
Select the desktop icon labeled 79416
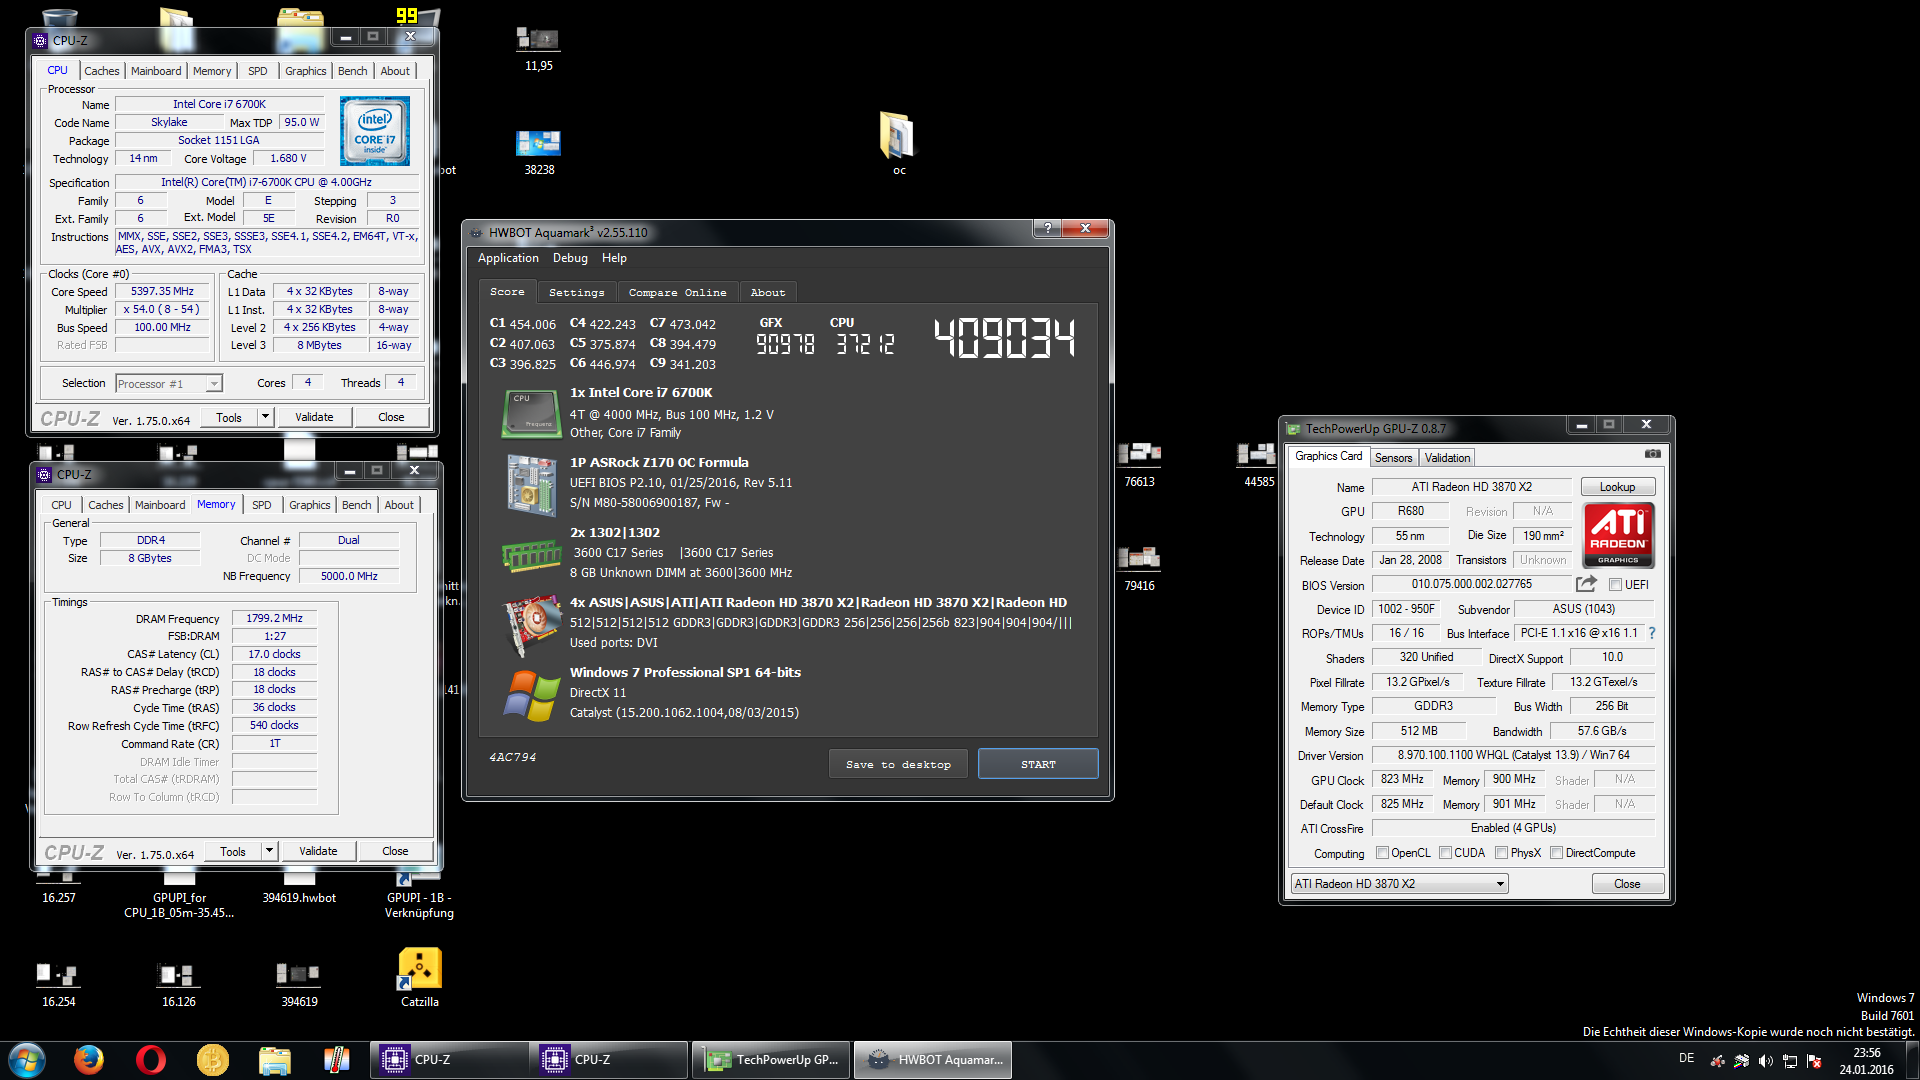point(1139,568)
